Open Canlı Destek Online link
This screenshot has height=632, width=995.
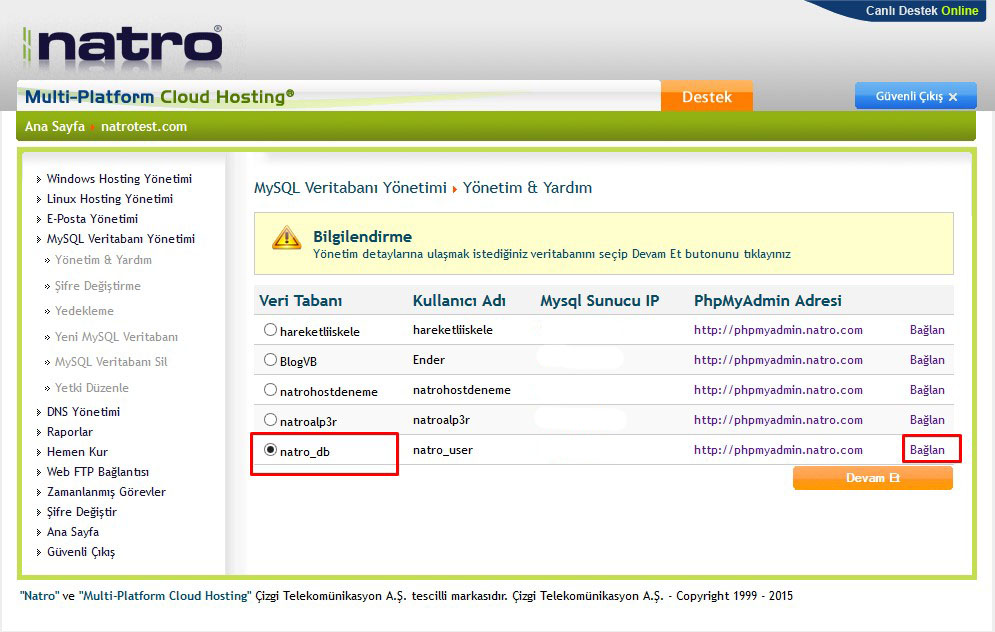coord(922,11)
